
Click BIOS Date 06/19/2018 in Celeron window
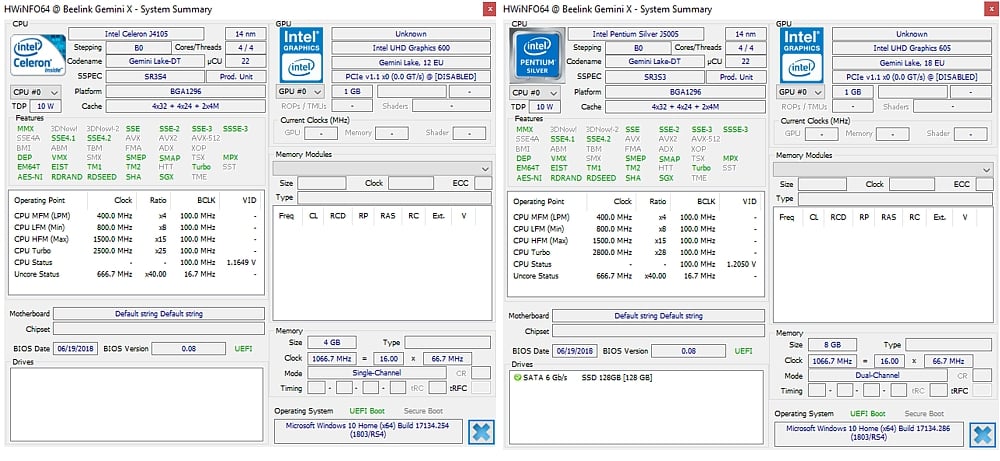click(77, 349)
